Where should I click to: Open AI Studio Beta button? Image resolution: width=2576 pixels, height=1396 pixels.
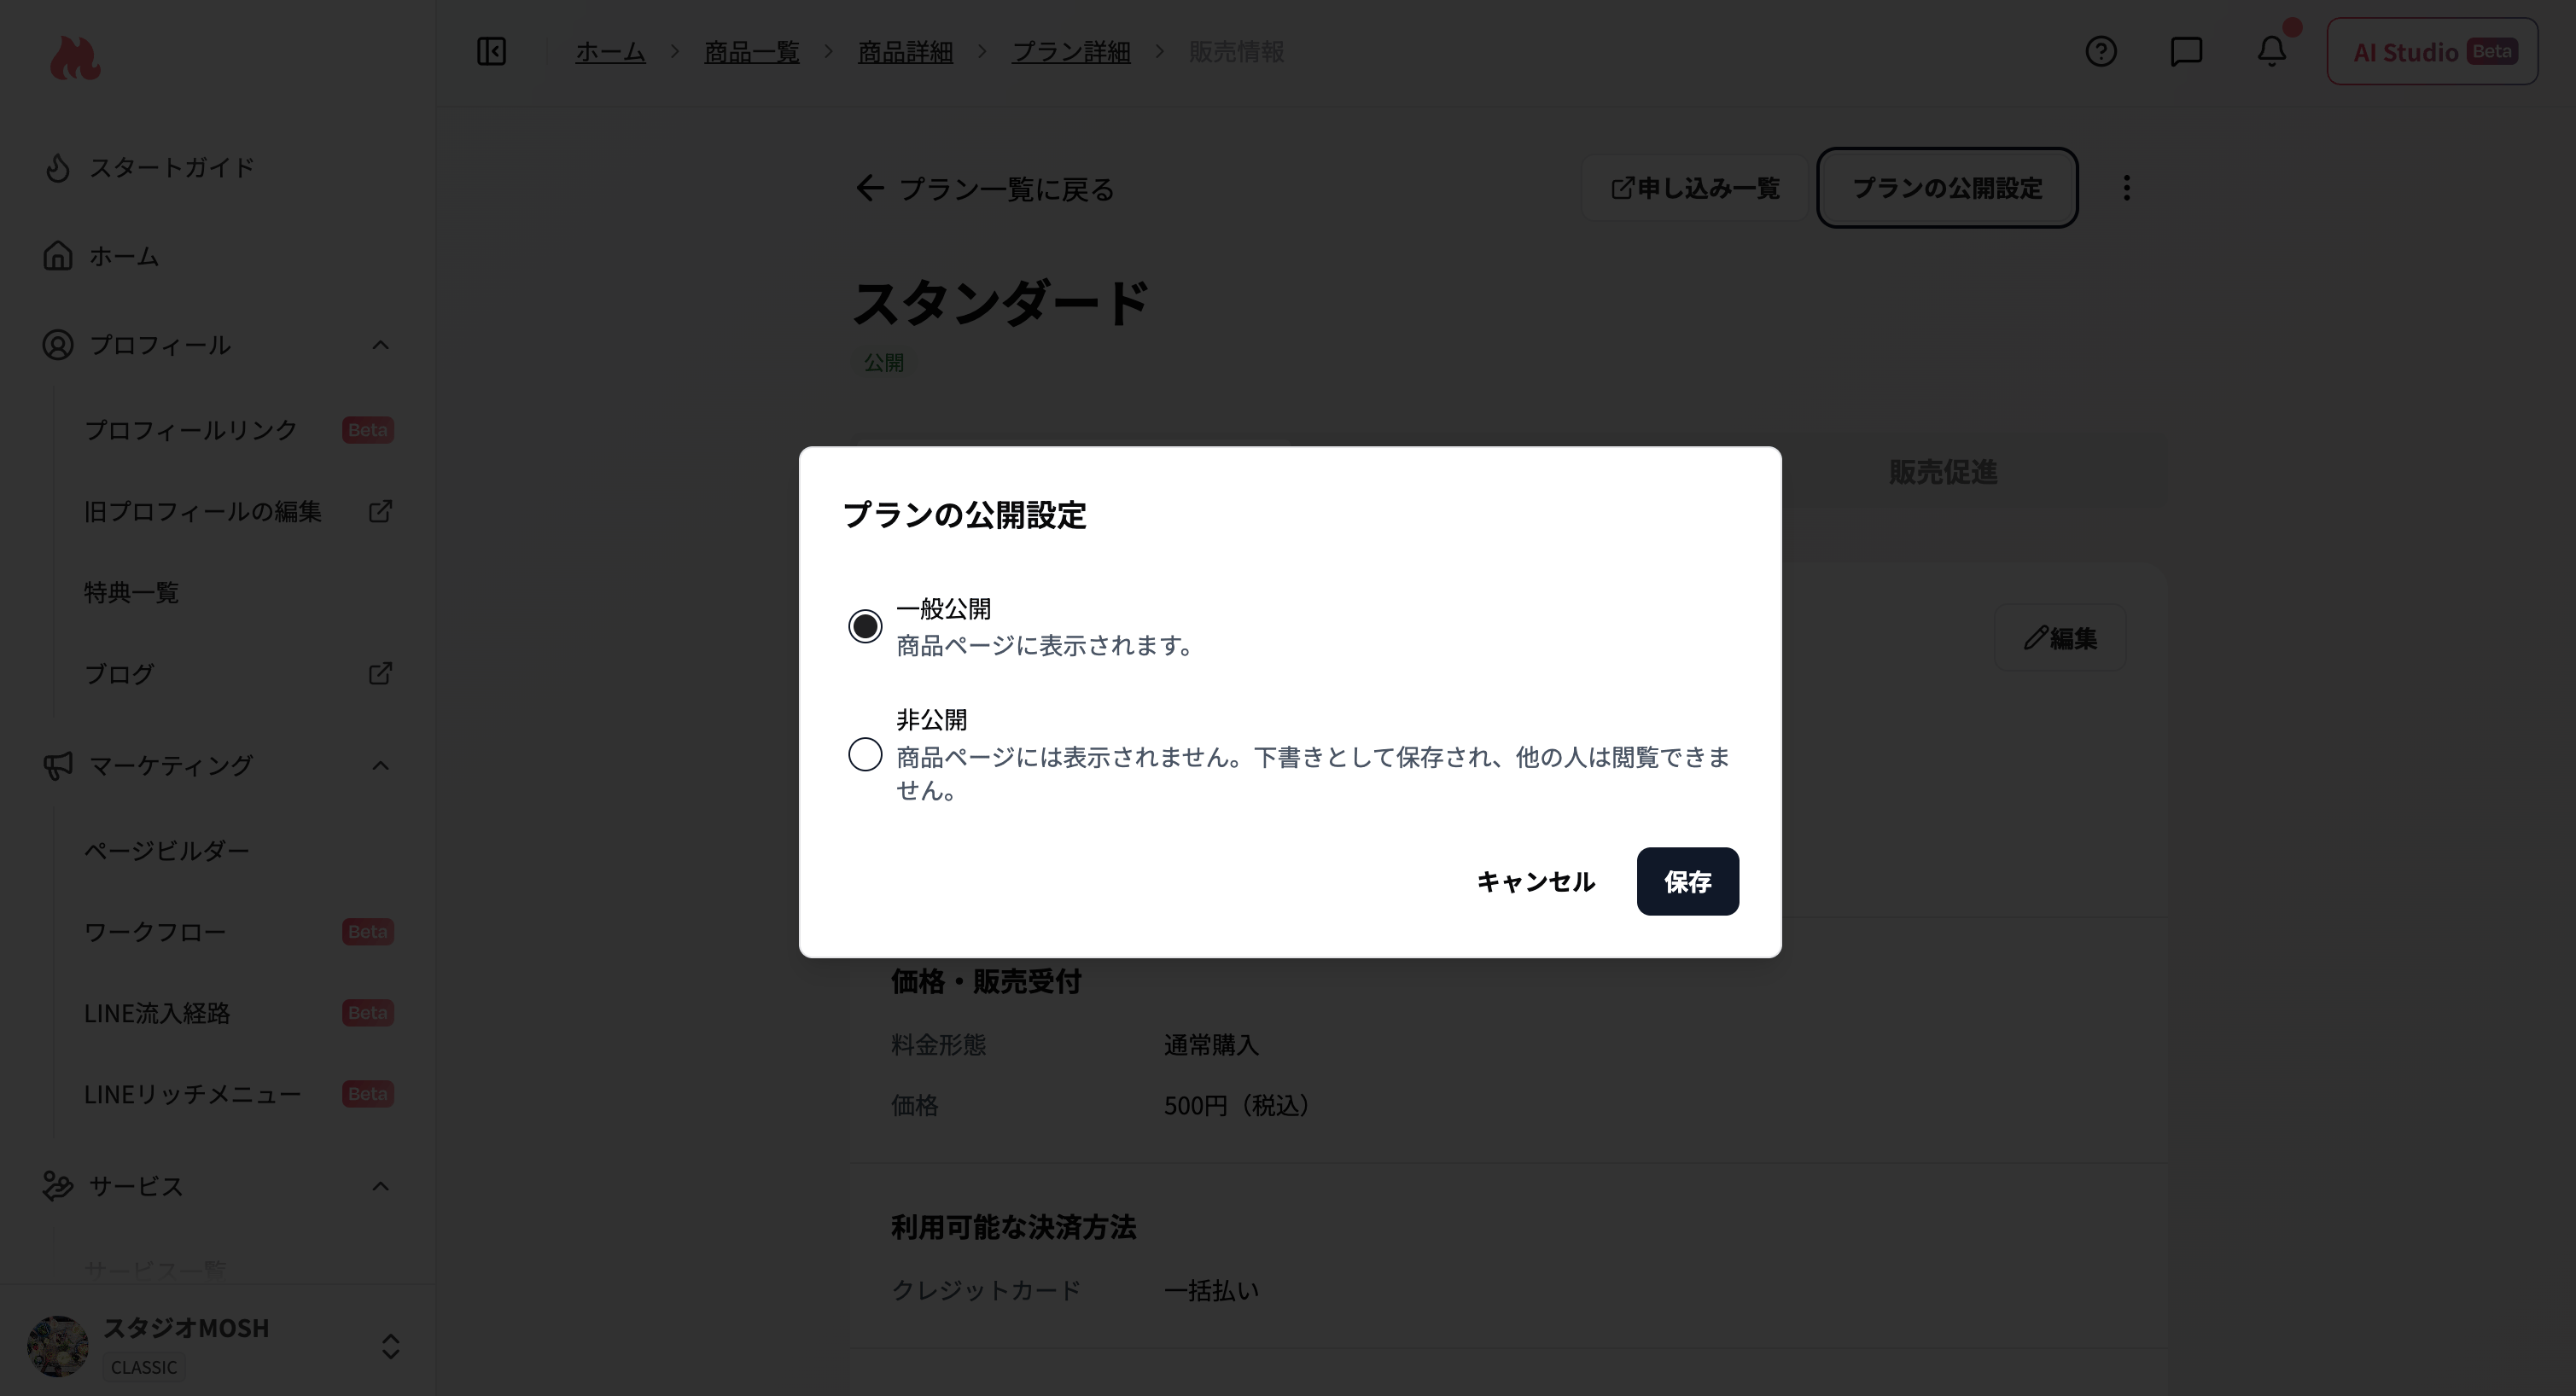tap(2432, 51)
